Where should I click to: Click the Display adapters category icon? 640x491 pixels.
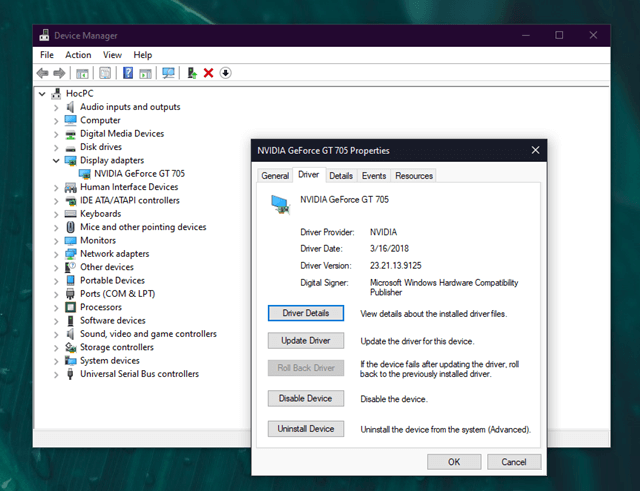tap(70, 160)
